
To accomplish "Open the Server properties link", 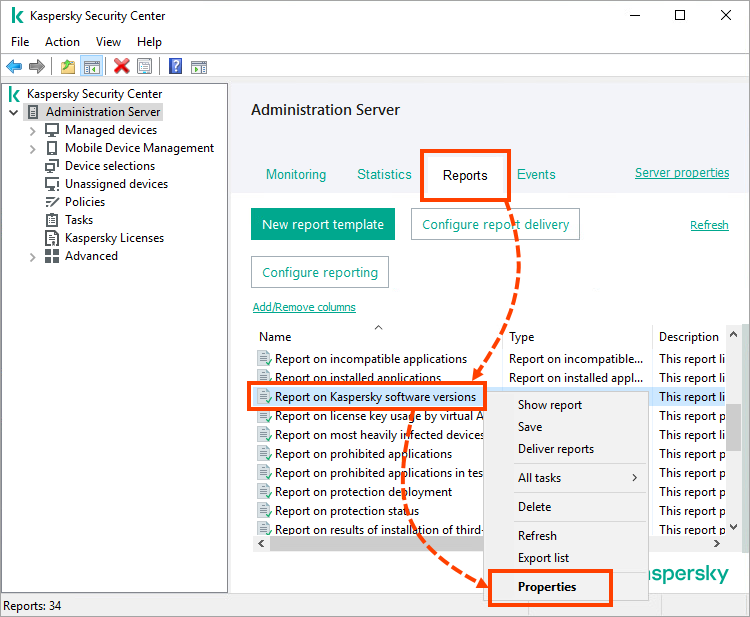I will point(682,173).
